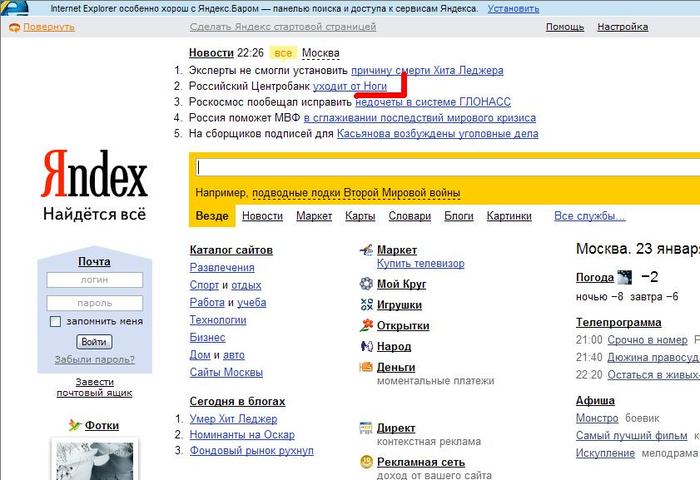Click the Маркет service icon
Screen dimensions: 700x480
click(366, 250)
